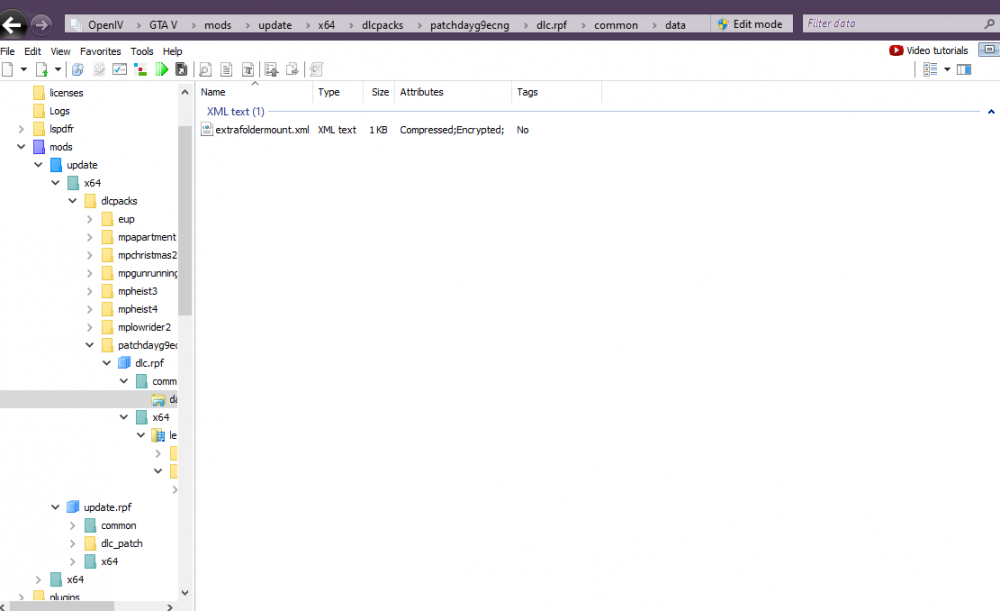Open the Tools menu

click(x=142, y=51)
